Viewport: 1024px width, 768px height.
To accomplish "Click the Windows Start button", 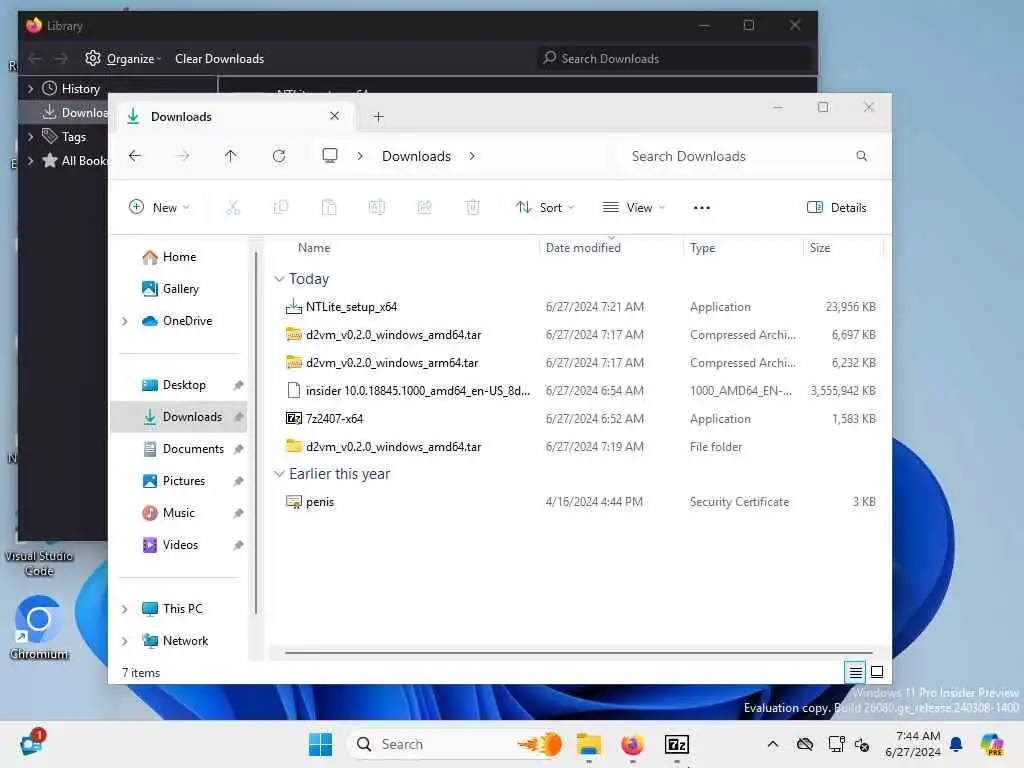I will coord(320,744).
